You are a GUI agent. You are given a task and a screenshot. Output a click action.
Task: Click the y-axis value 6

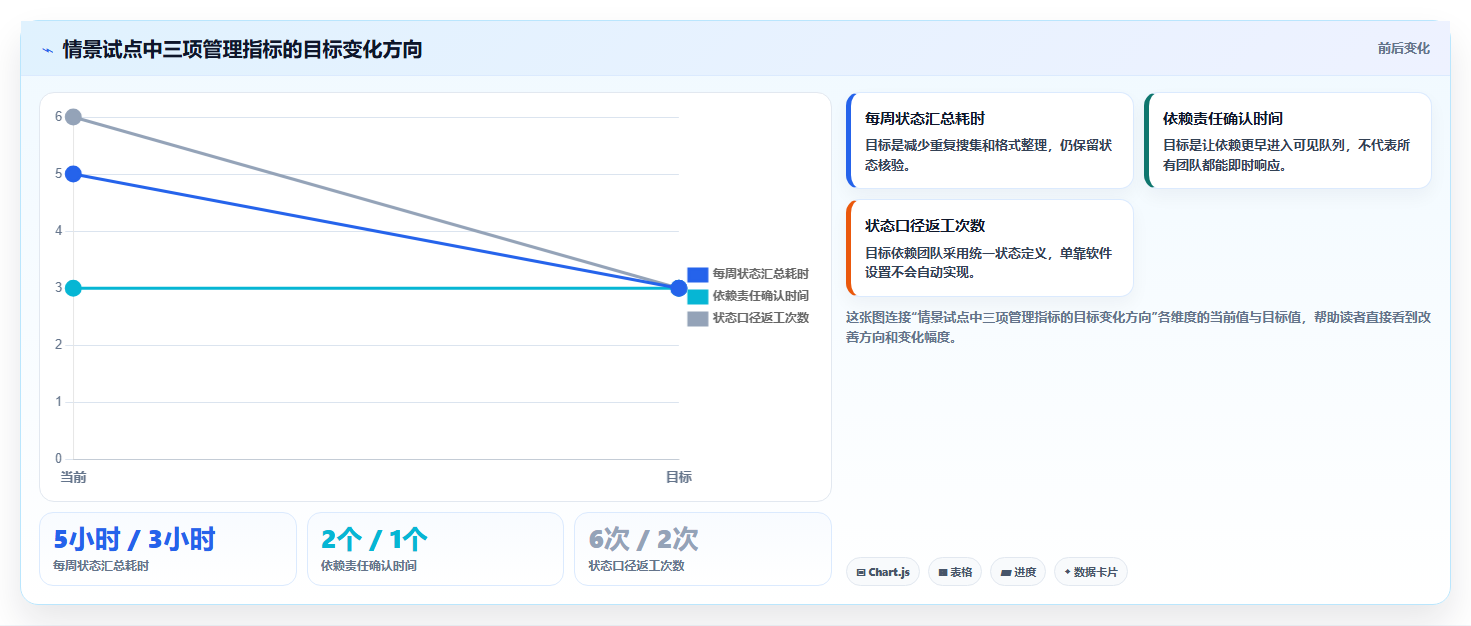(58, 117)
